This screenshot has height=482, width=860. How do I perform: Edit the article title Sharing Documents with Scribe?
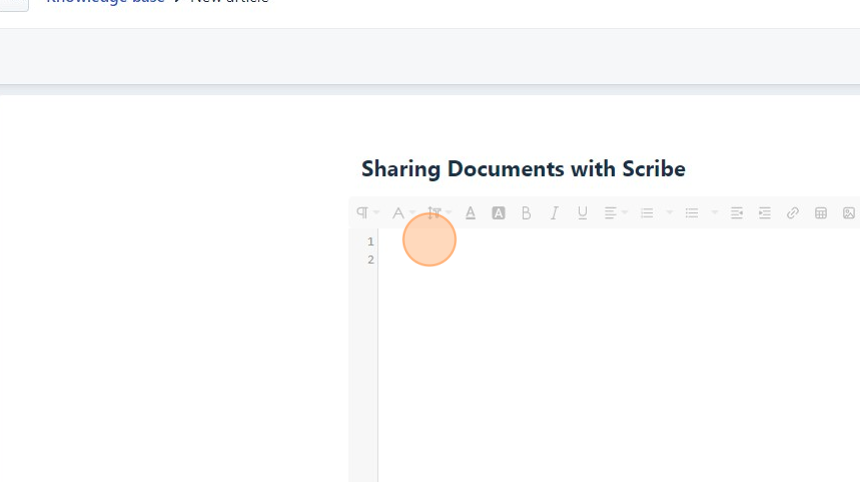(523, 169)
